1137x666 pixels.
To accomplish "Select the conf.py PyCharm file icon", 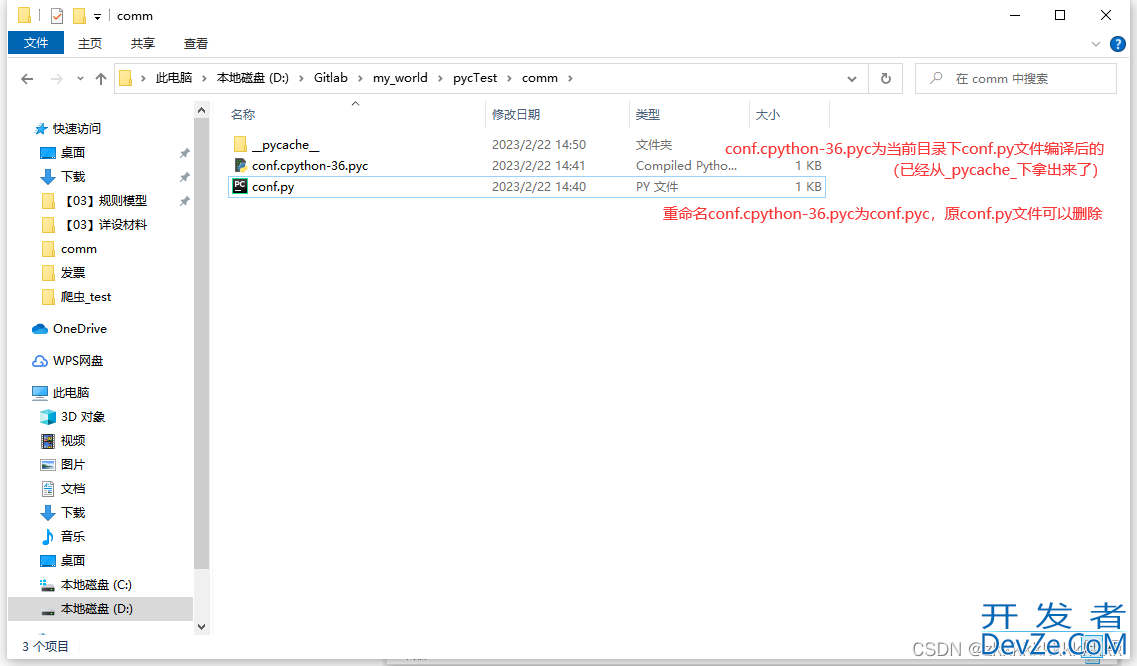I will [240, 186].
